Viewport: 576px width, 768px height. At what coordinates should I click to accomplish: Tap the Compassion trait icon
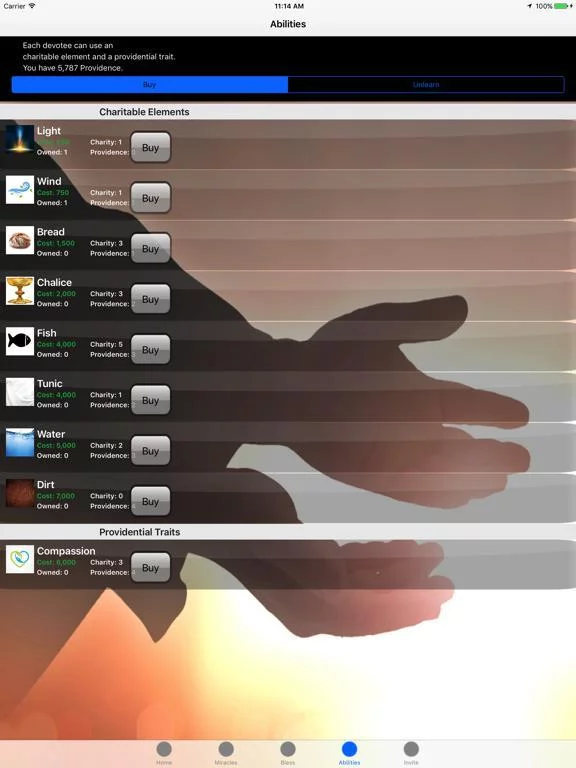(x=20, y=559)
